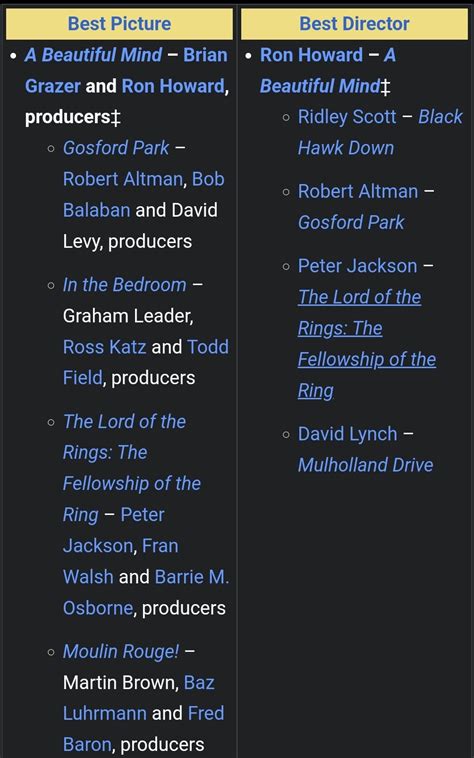This screenshot has width=474, height=758.
Task: Click the Gosford Park link under Best Picture
Action: (x=116, y=148)
